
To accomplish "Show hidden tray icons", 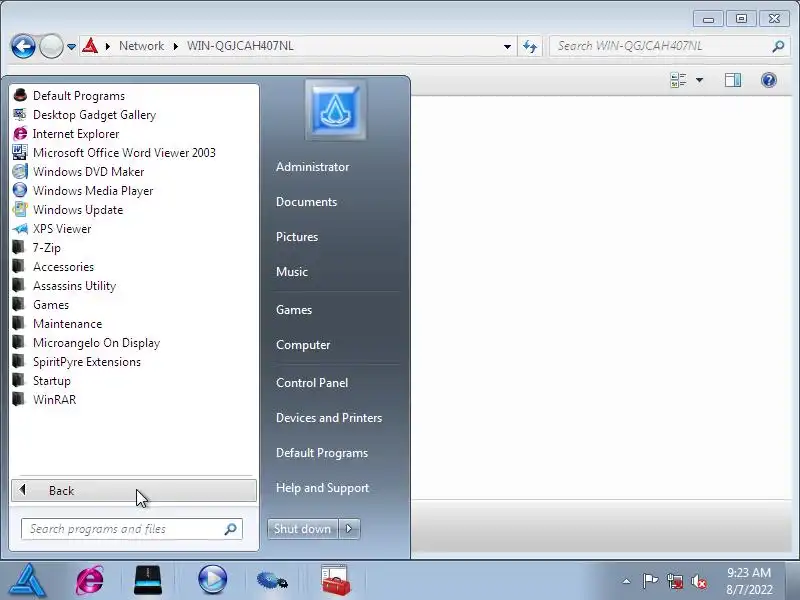I will (627, 581).
